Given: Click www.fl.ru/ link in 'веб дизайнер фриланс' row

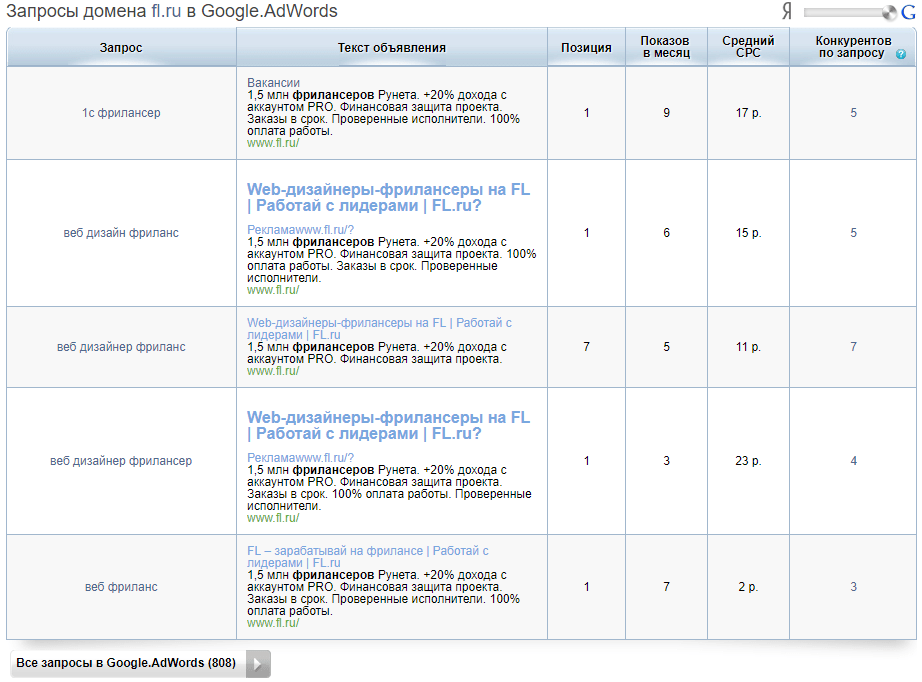Looking at the screenshot, I should (x=273, y=371).
